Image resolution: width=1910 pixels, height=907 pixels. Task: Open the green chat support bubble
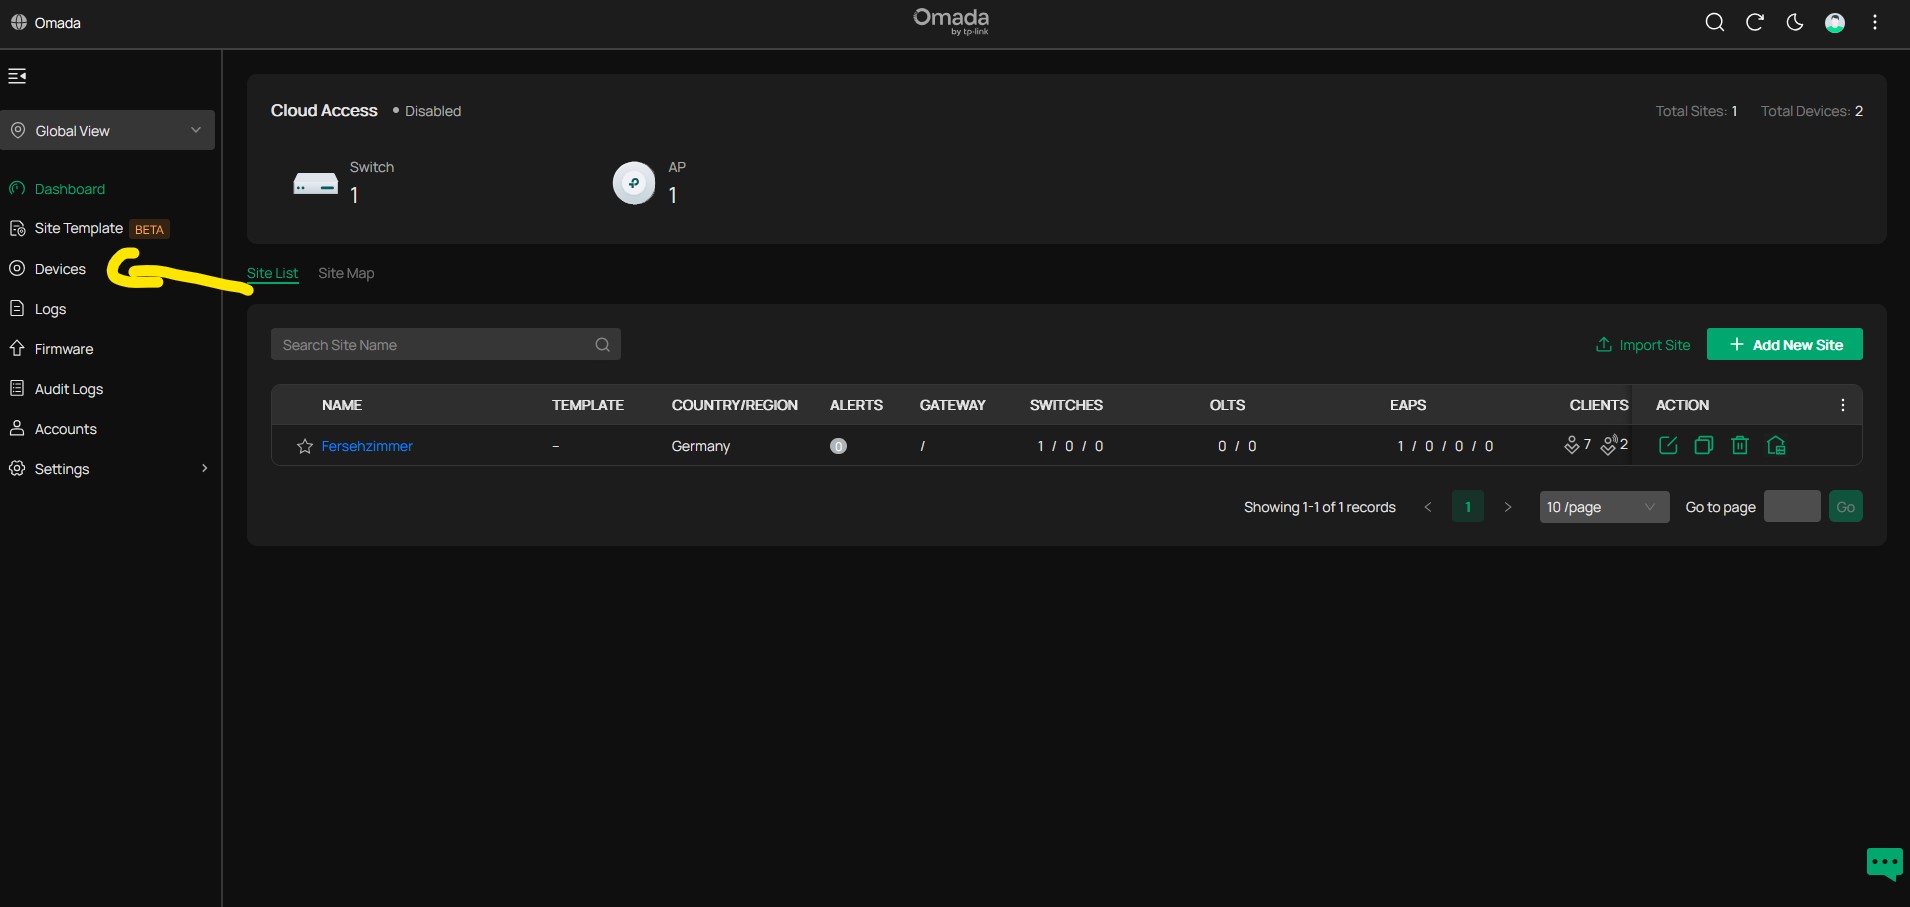pos(1884,862)
